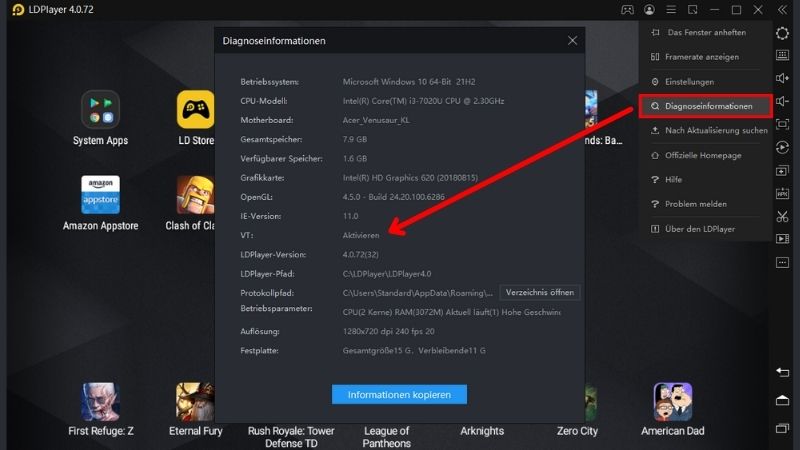Launch Eternal Fury game

pos(195,402)
